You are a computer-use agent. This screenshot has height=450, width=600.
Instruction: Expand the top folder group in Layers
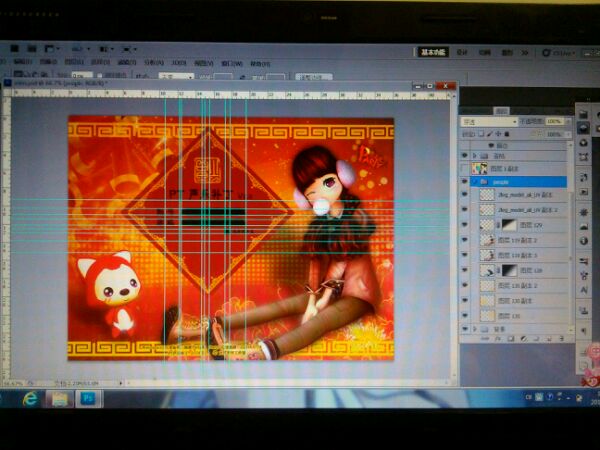[x=475, y=156]
